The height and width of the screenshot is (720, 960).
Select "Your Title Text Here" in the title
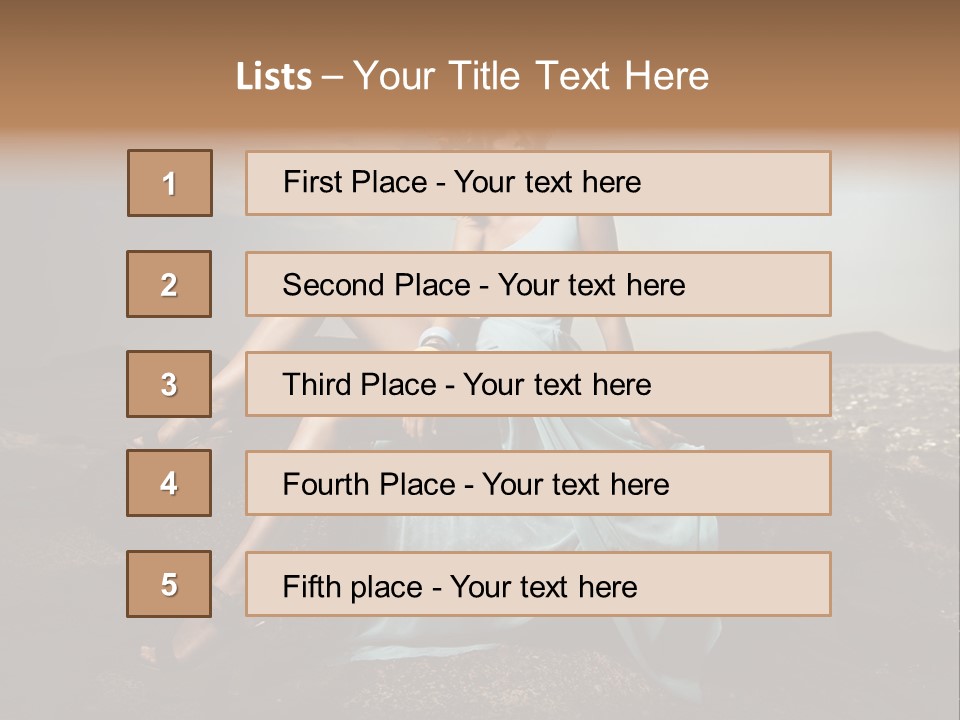[x=531, y=76]
